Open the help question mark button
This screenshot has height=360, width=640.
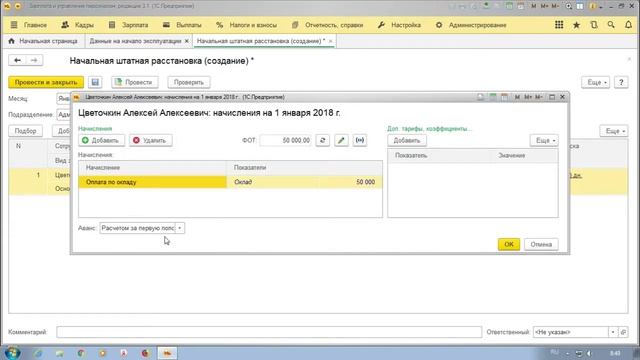point(621,82)
